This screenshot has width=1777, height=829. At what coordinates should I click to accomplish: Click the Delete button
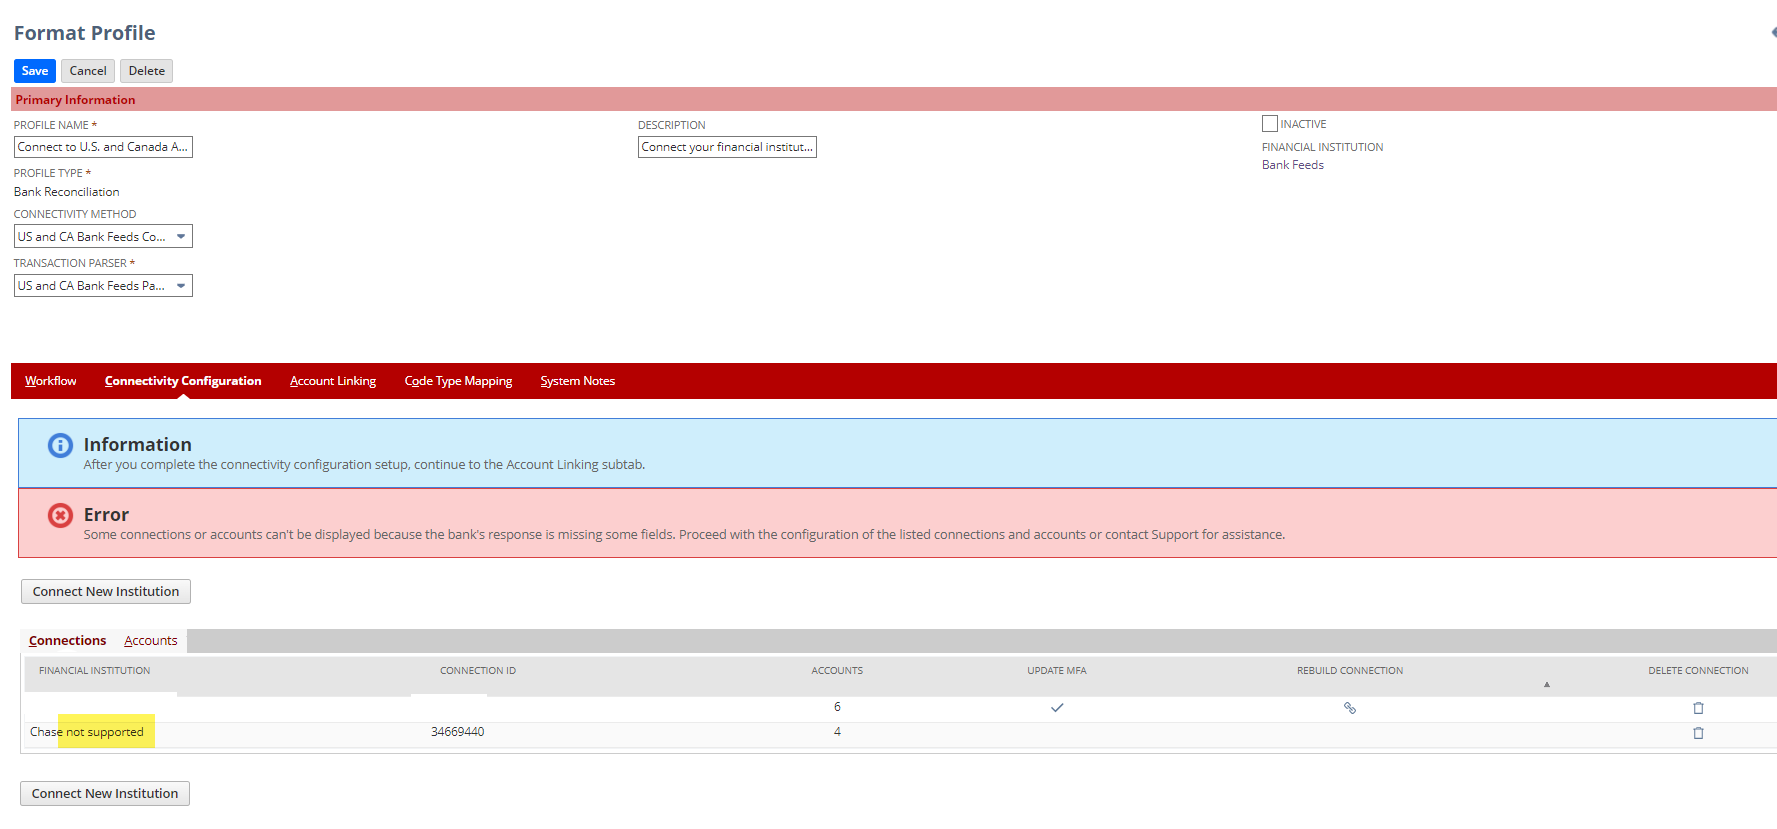click(x=146, y=71)
